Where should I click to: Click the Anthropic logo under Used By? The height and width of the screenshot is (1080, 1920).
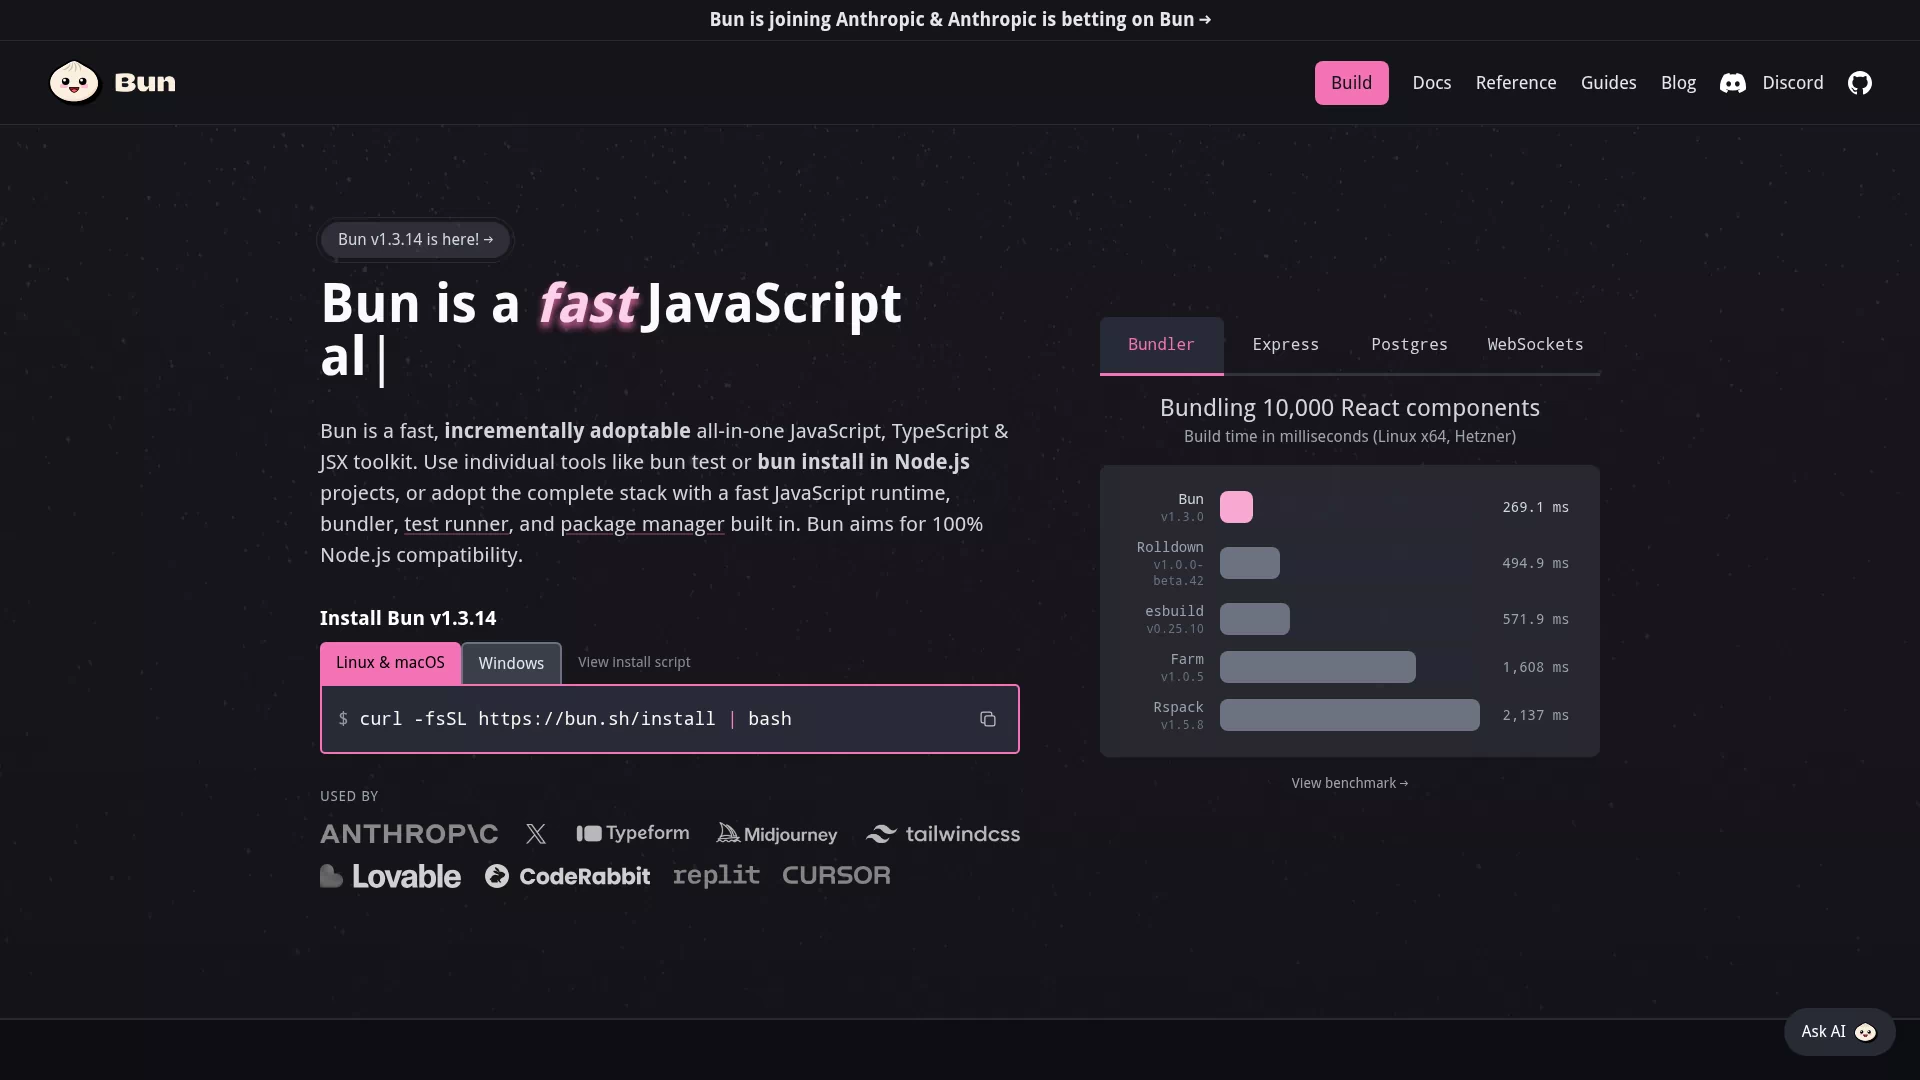(409, 834)
